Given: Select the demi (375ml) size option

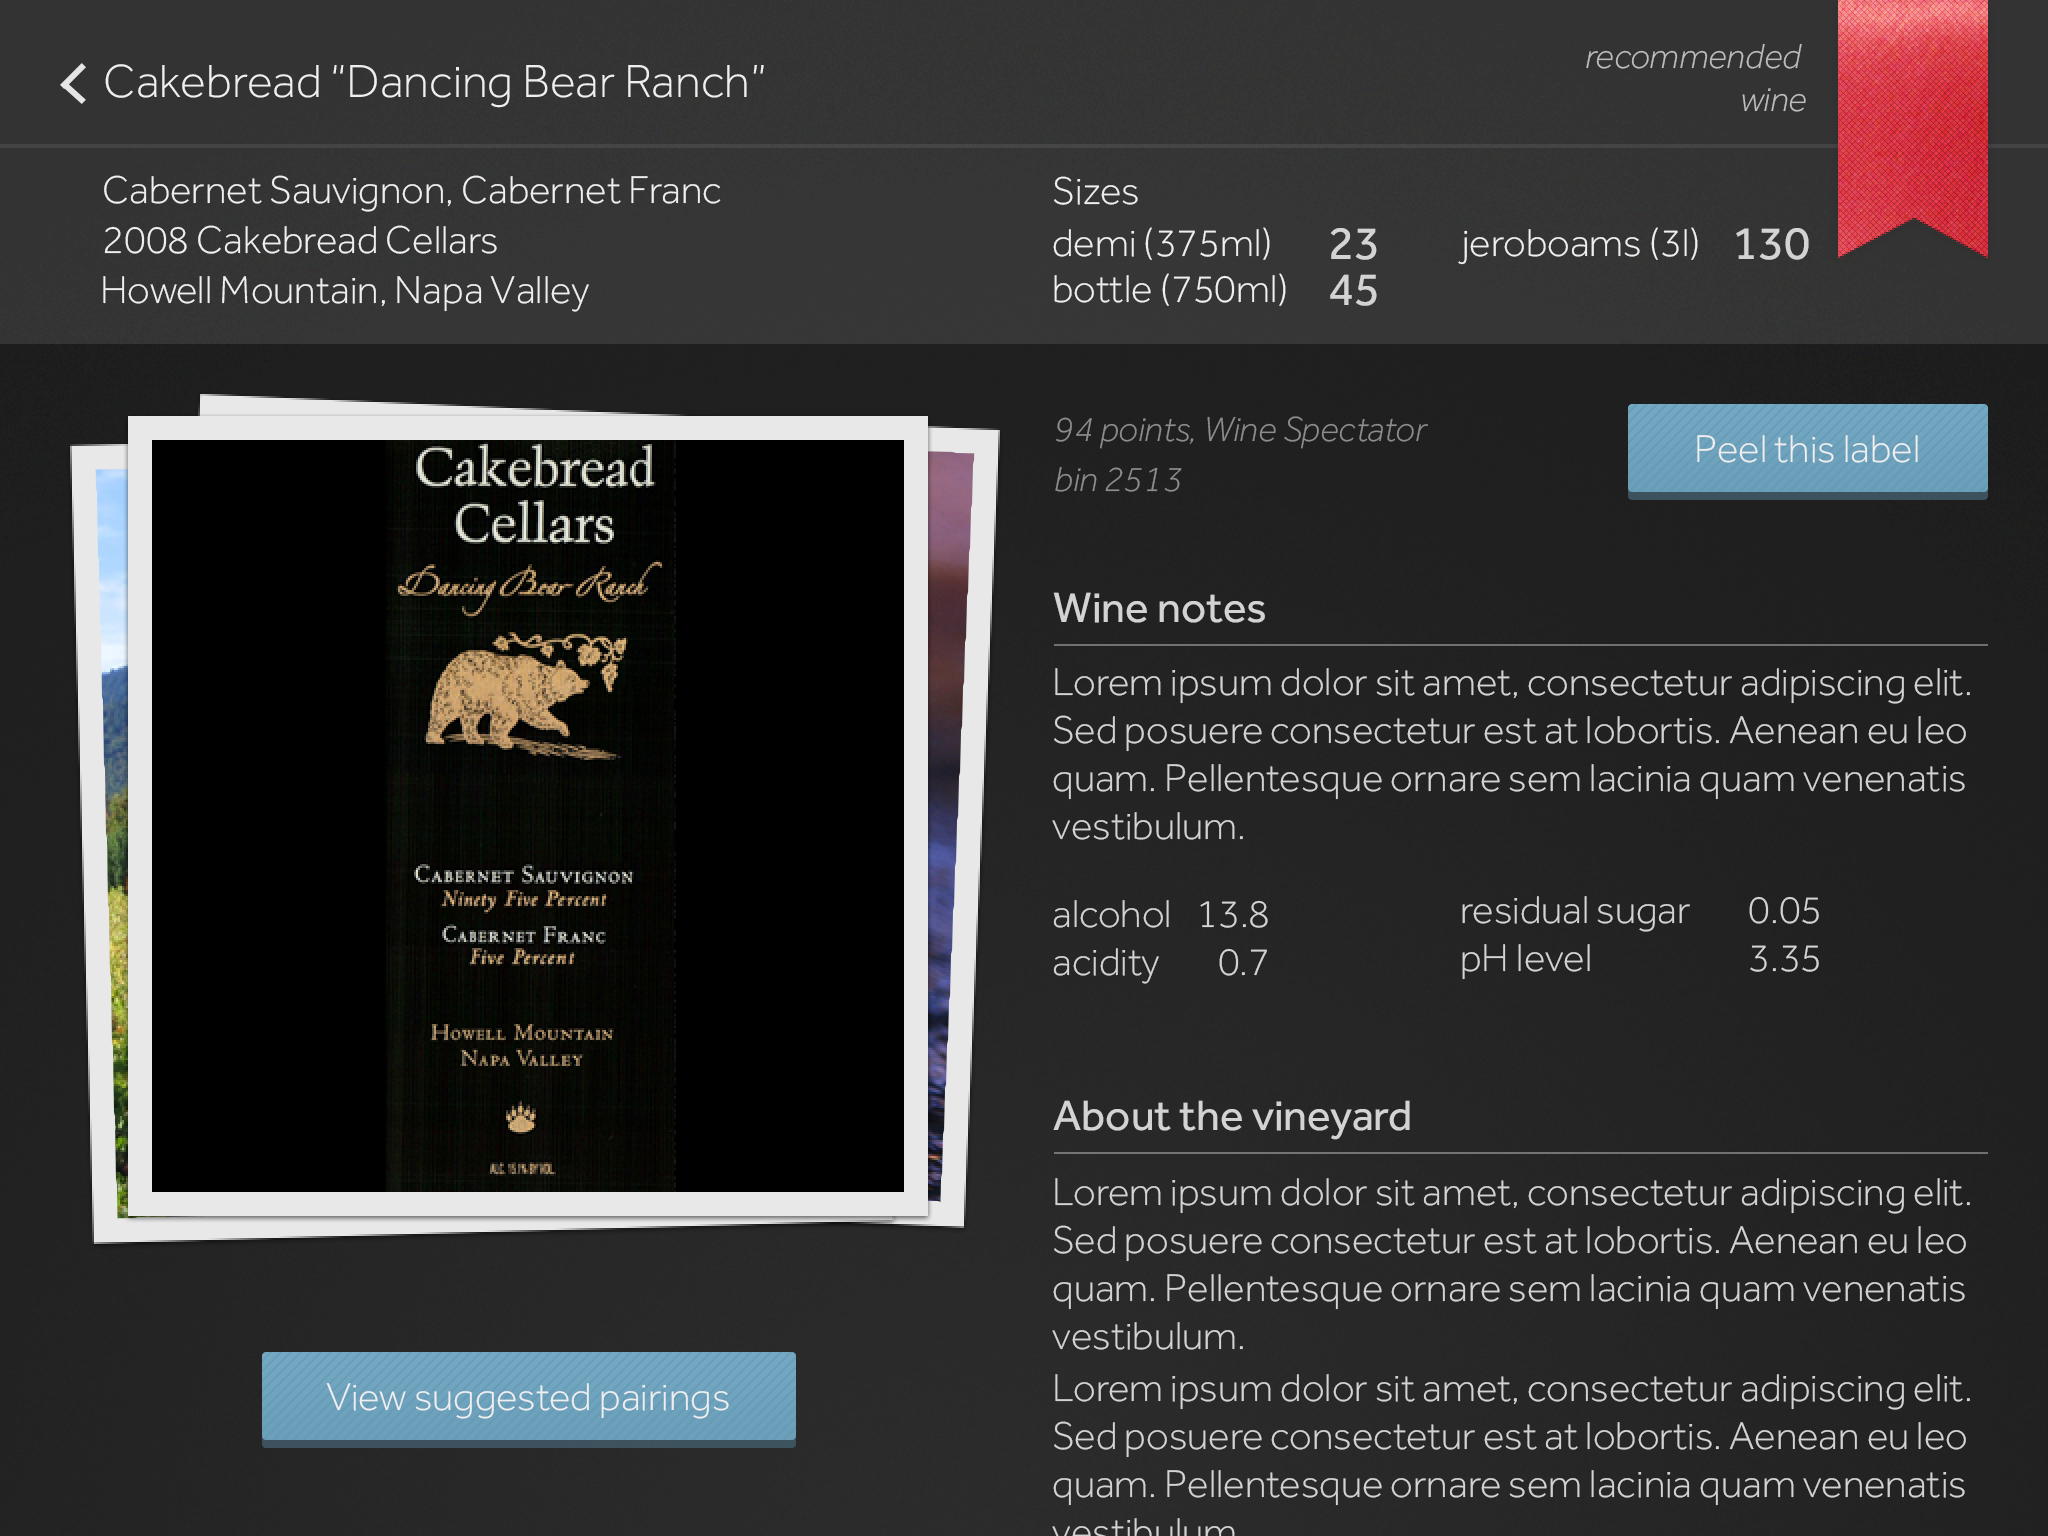Looking at the screenshot, I should click(x=1161, y=244).
